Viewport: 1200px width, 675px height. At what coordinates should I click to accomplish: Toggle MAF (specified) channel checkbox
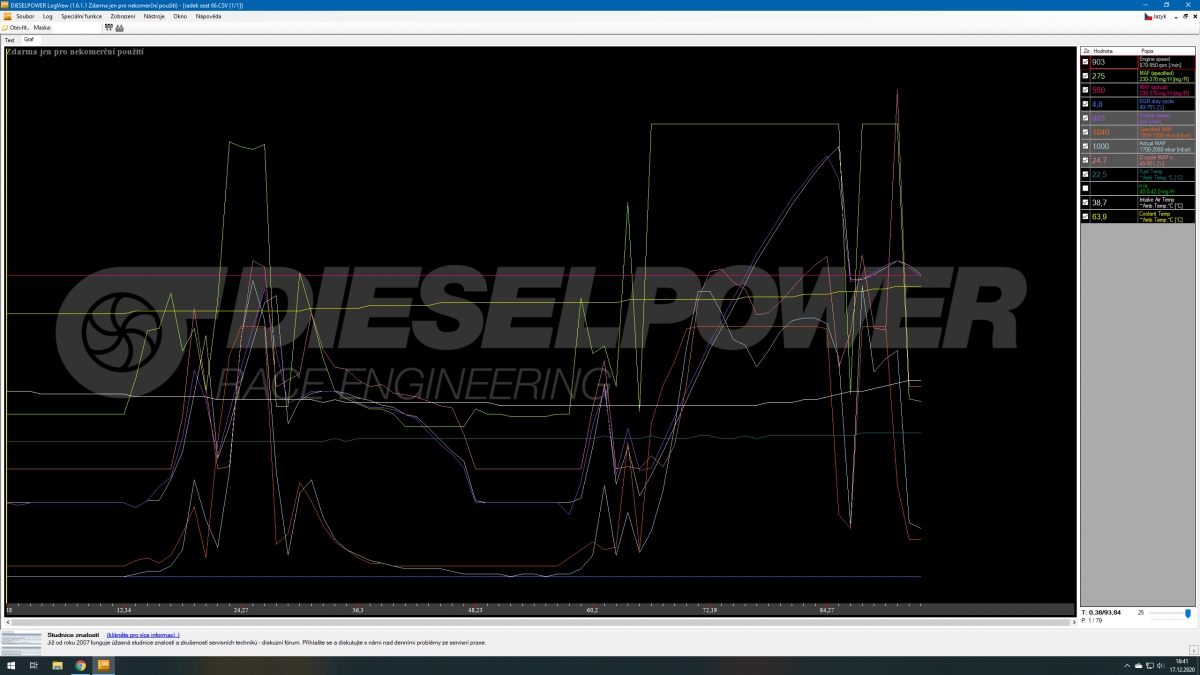(1086, 76)
